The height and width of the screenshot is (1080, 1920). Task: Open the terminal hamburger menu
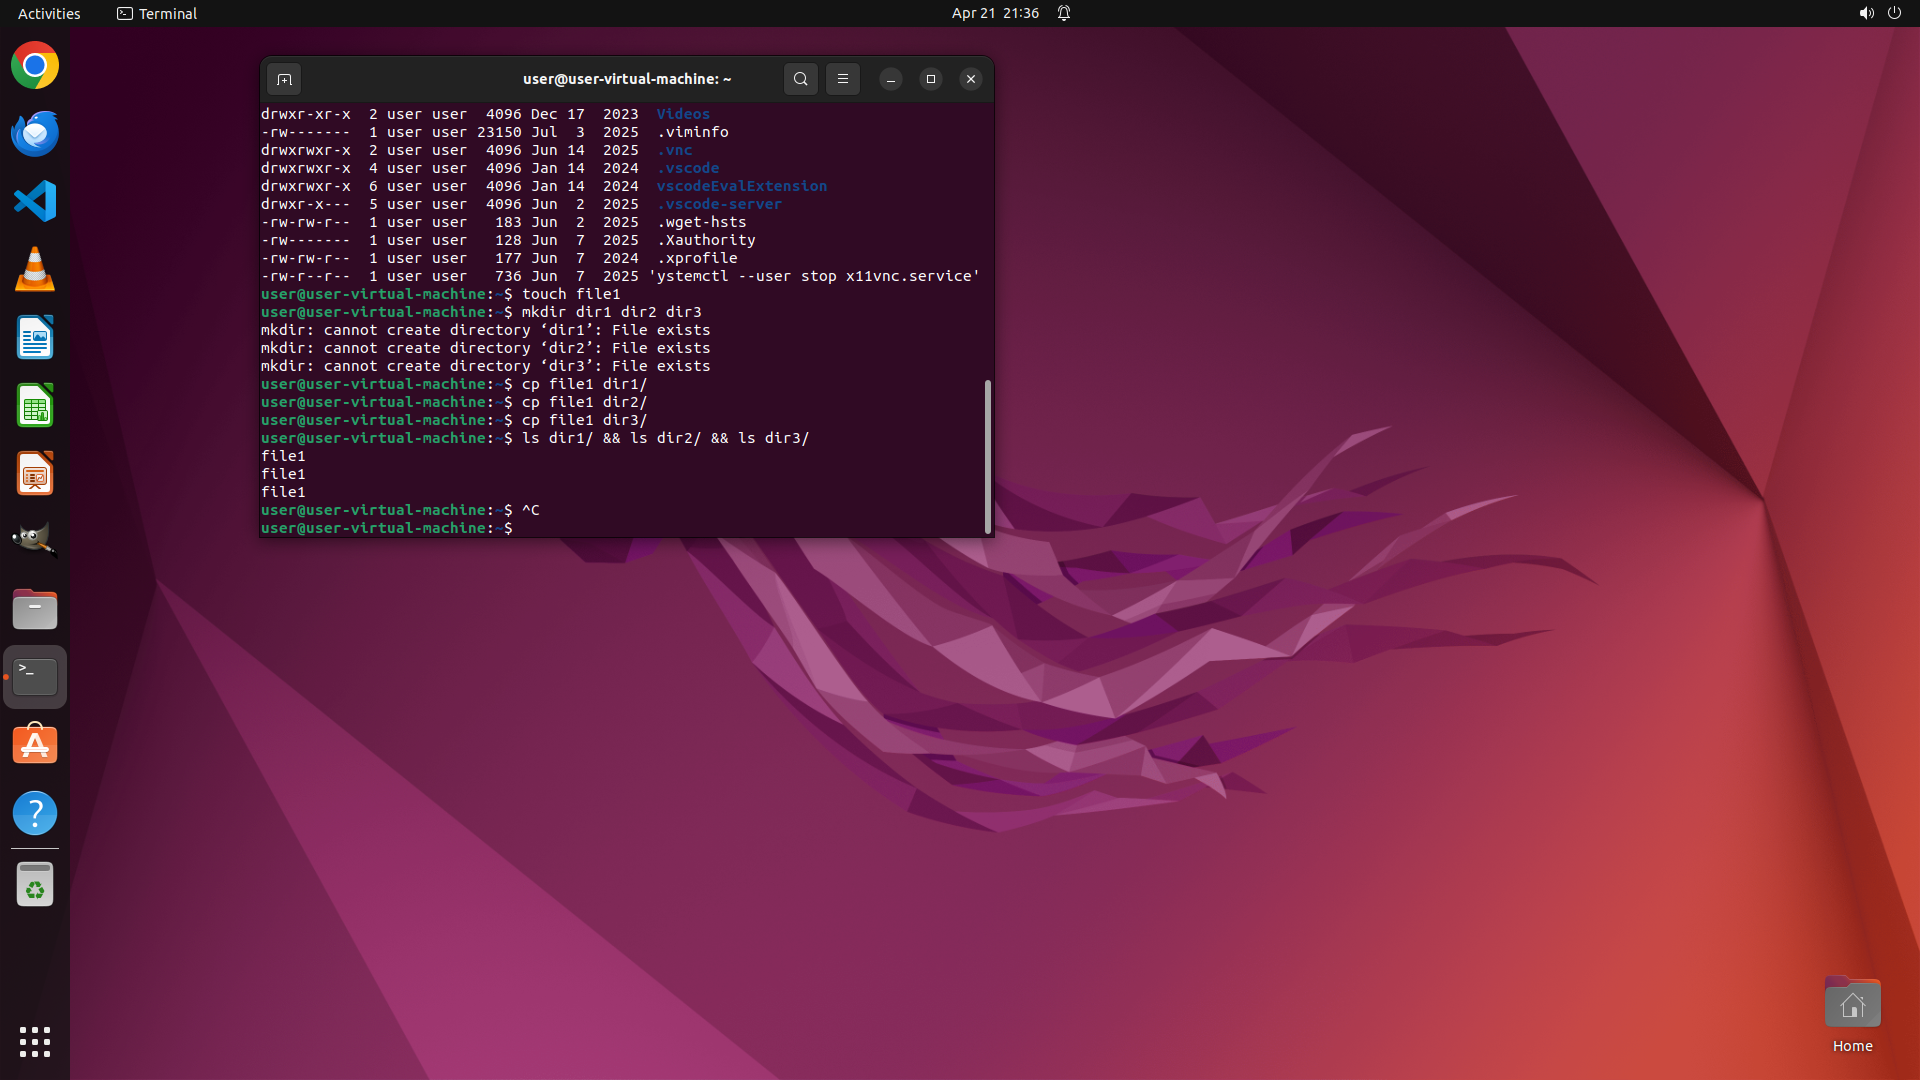(843, 79)
